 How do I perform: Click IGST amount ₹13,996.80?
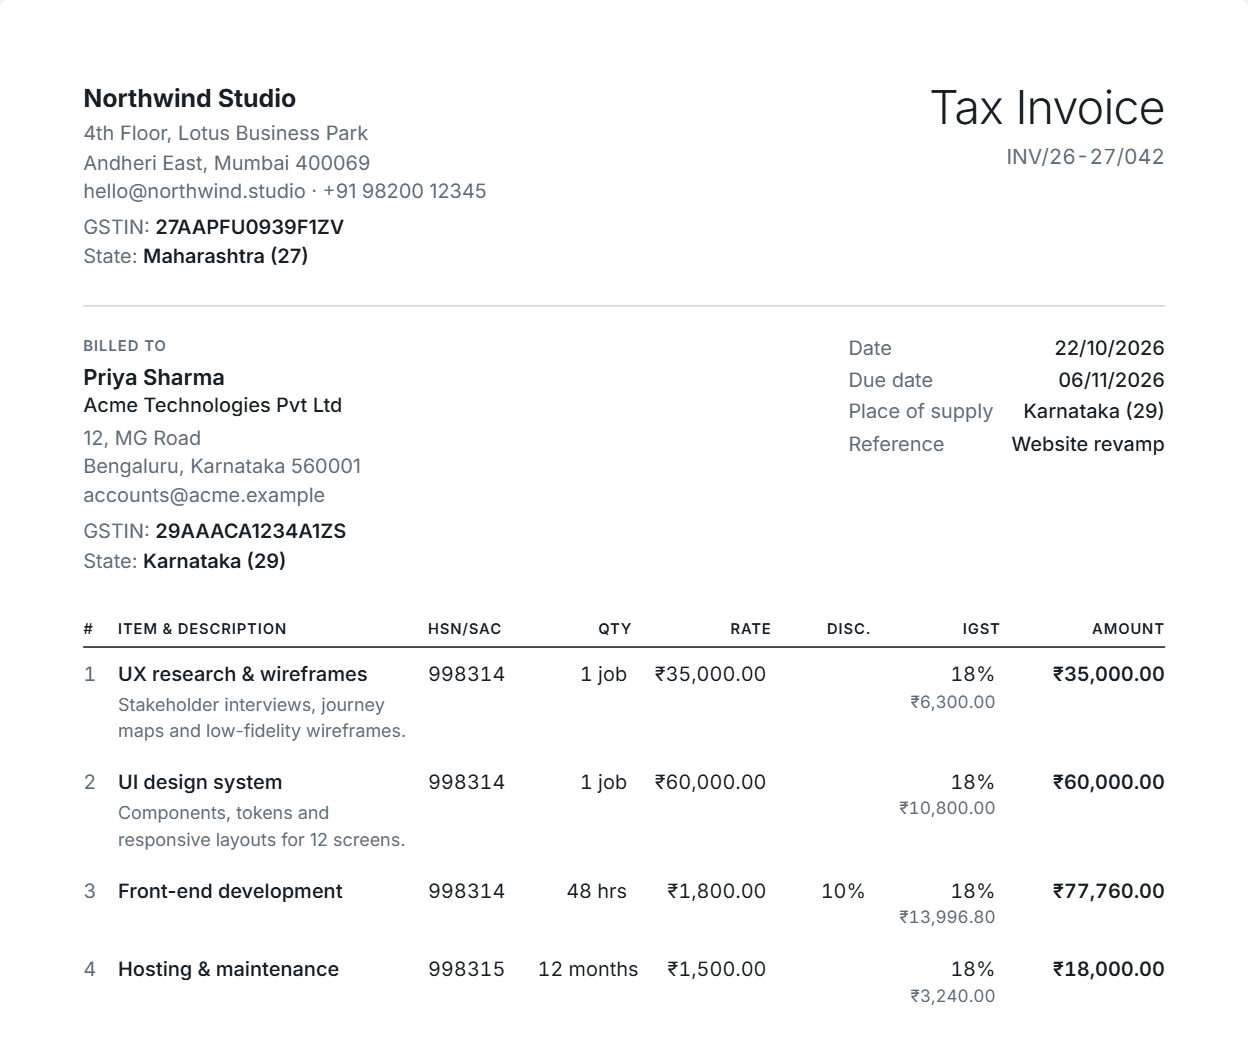(x=947, y=917)
